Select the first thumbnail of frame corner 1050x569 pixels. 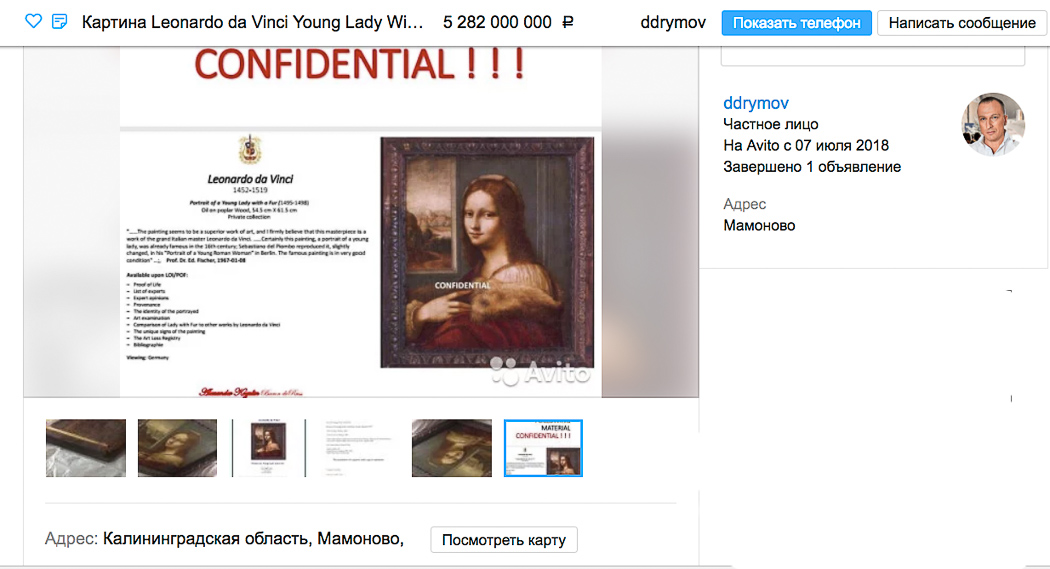pyautogui.click(x=86, y=448)
